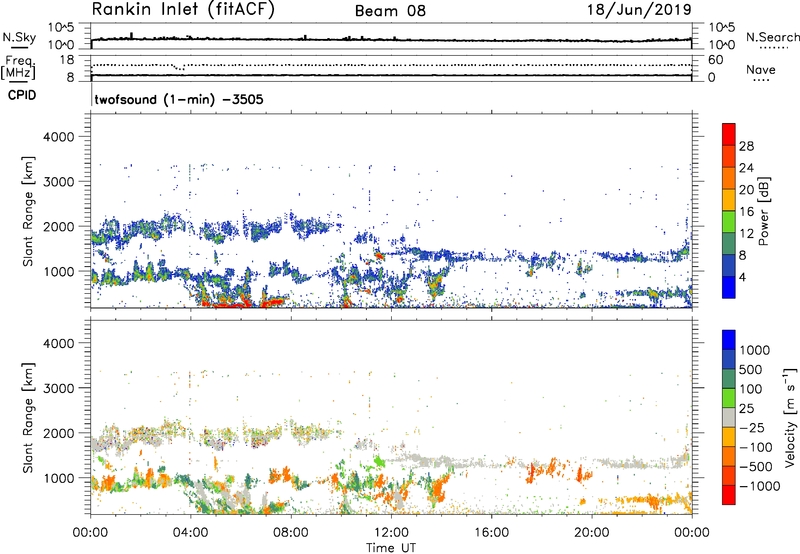
Task: Click right-side Nave axis value '60'
Action: click(715, 60)
